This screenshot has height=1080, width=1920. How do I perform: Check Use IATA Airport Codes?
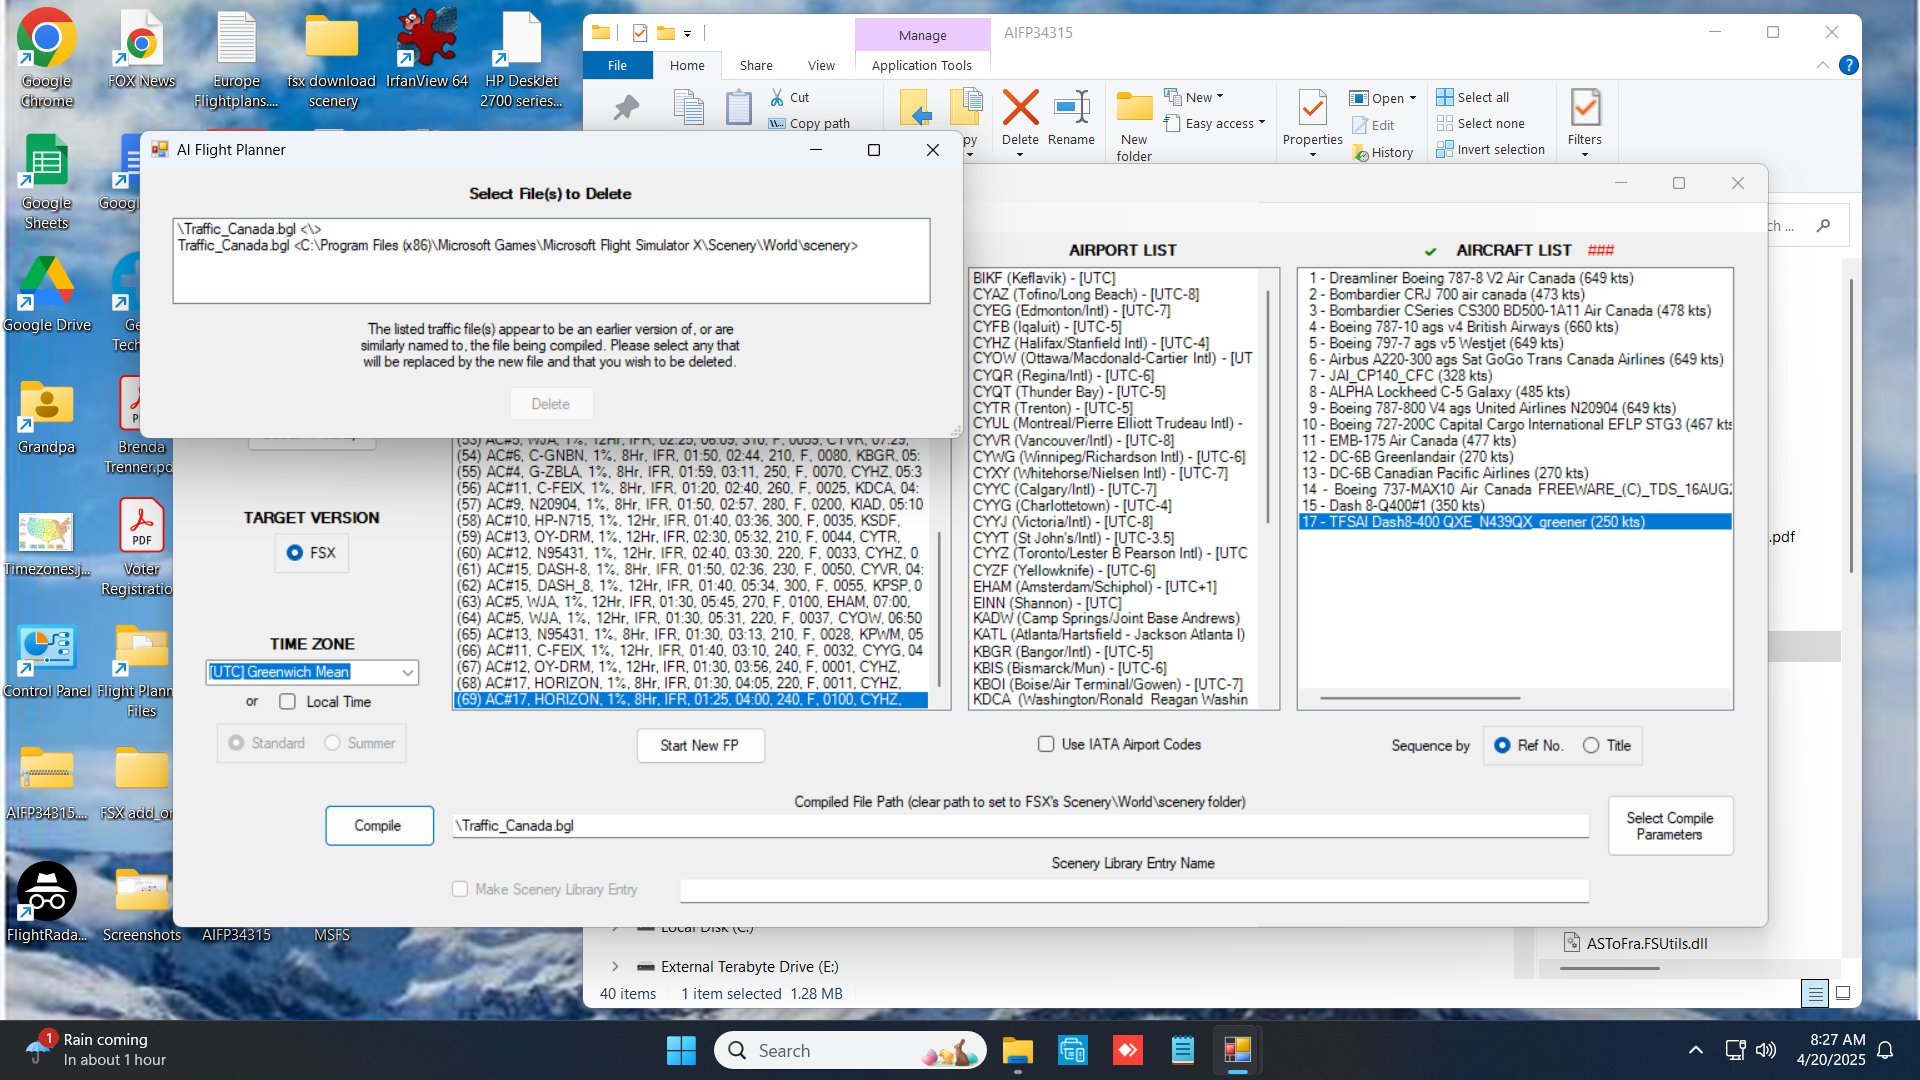(x=1046, y=744)
